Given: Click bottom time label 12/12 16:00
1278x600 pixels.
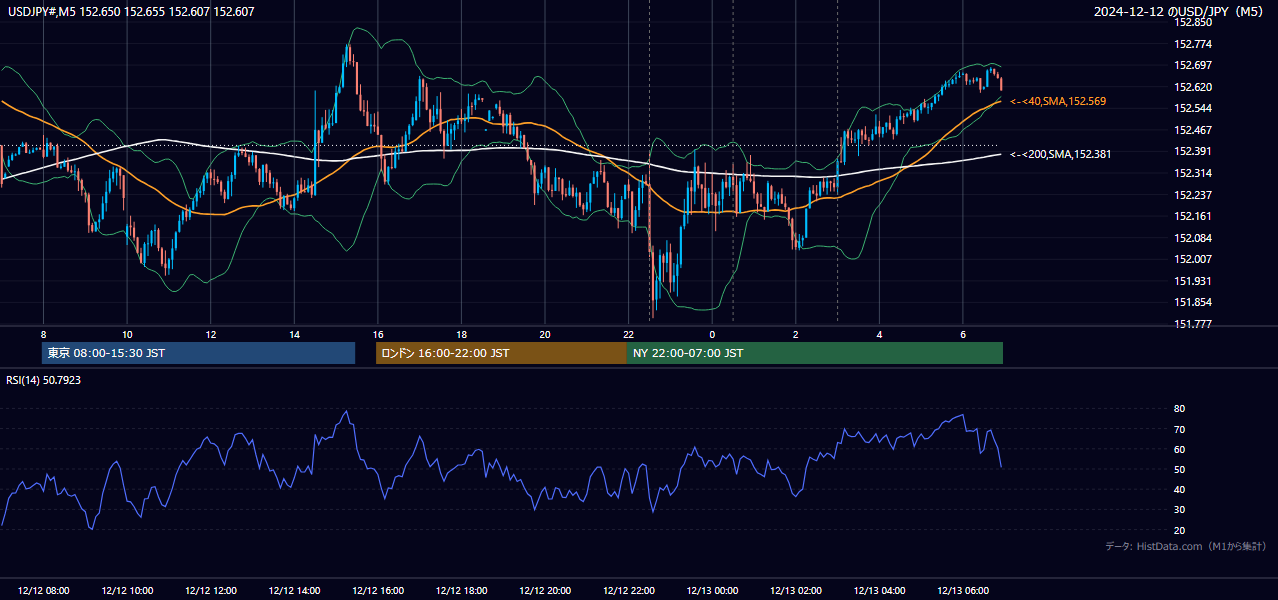Looking at the screenshot, I should click(x=377, y=591).
